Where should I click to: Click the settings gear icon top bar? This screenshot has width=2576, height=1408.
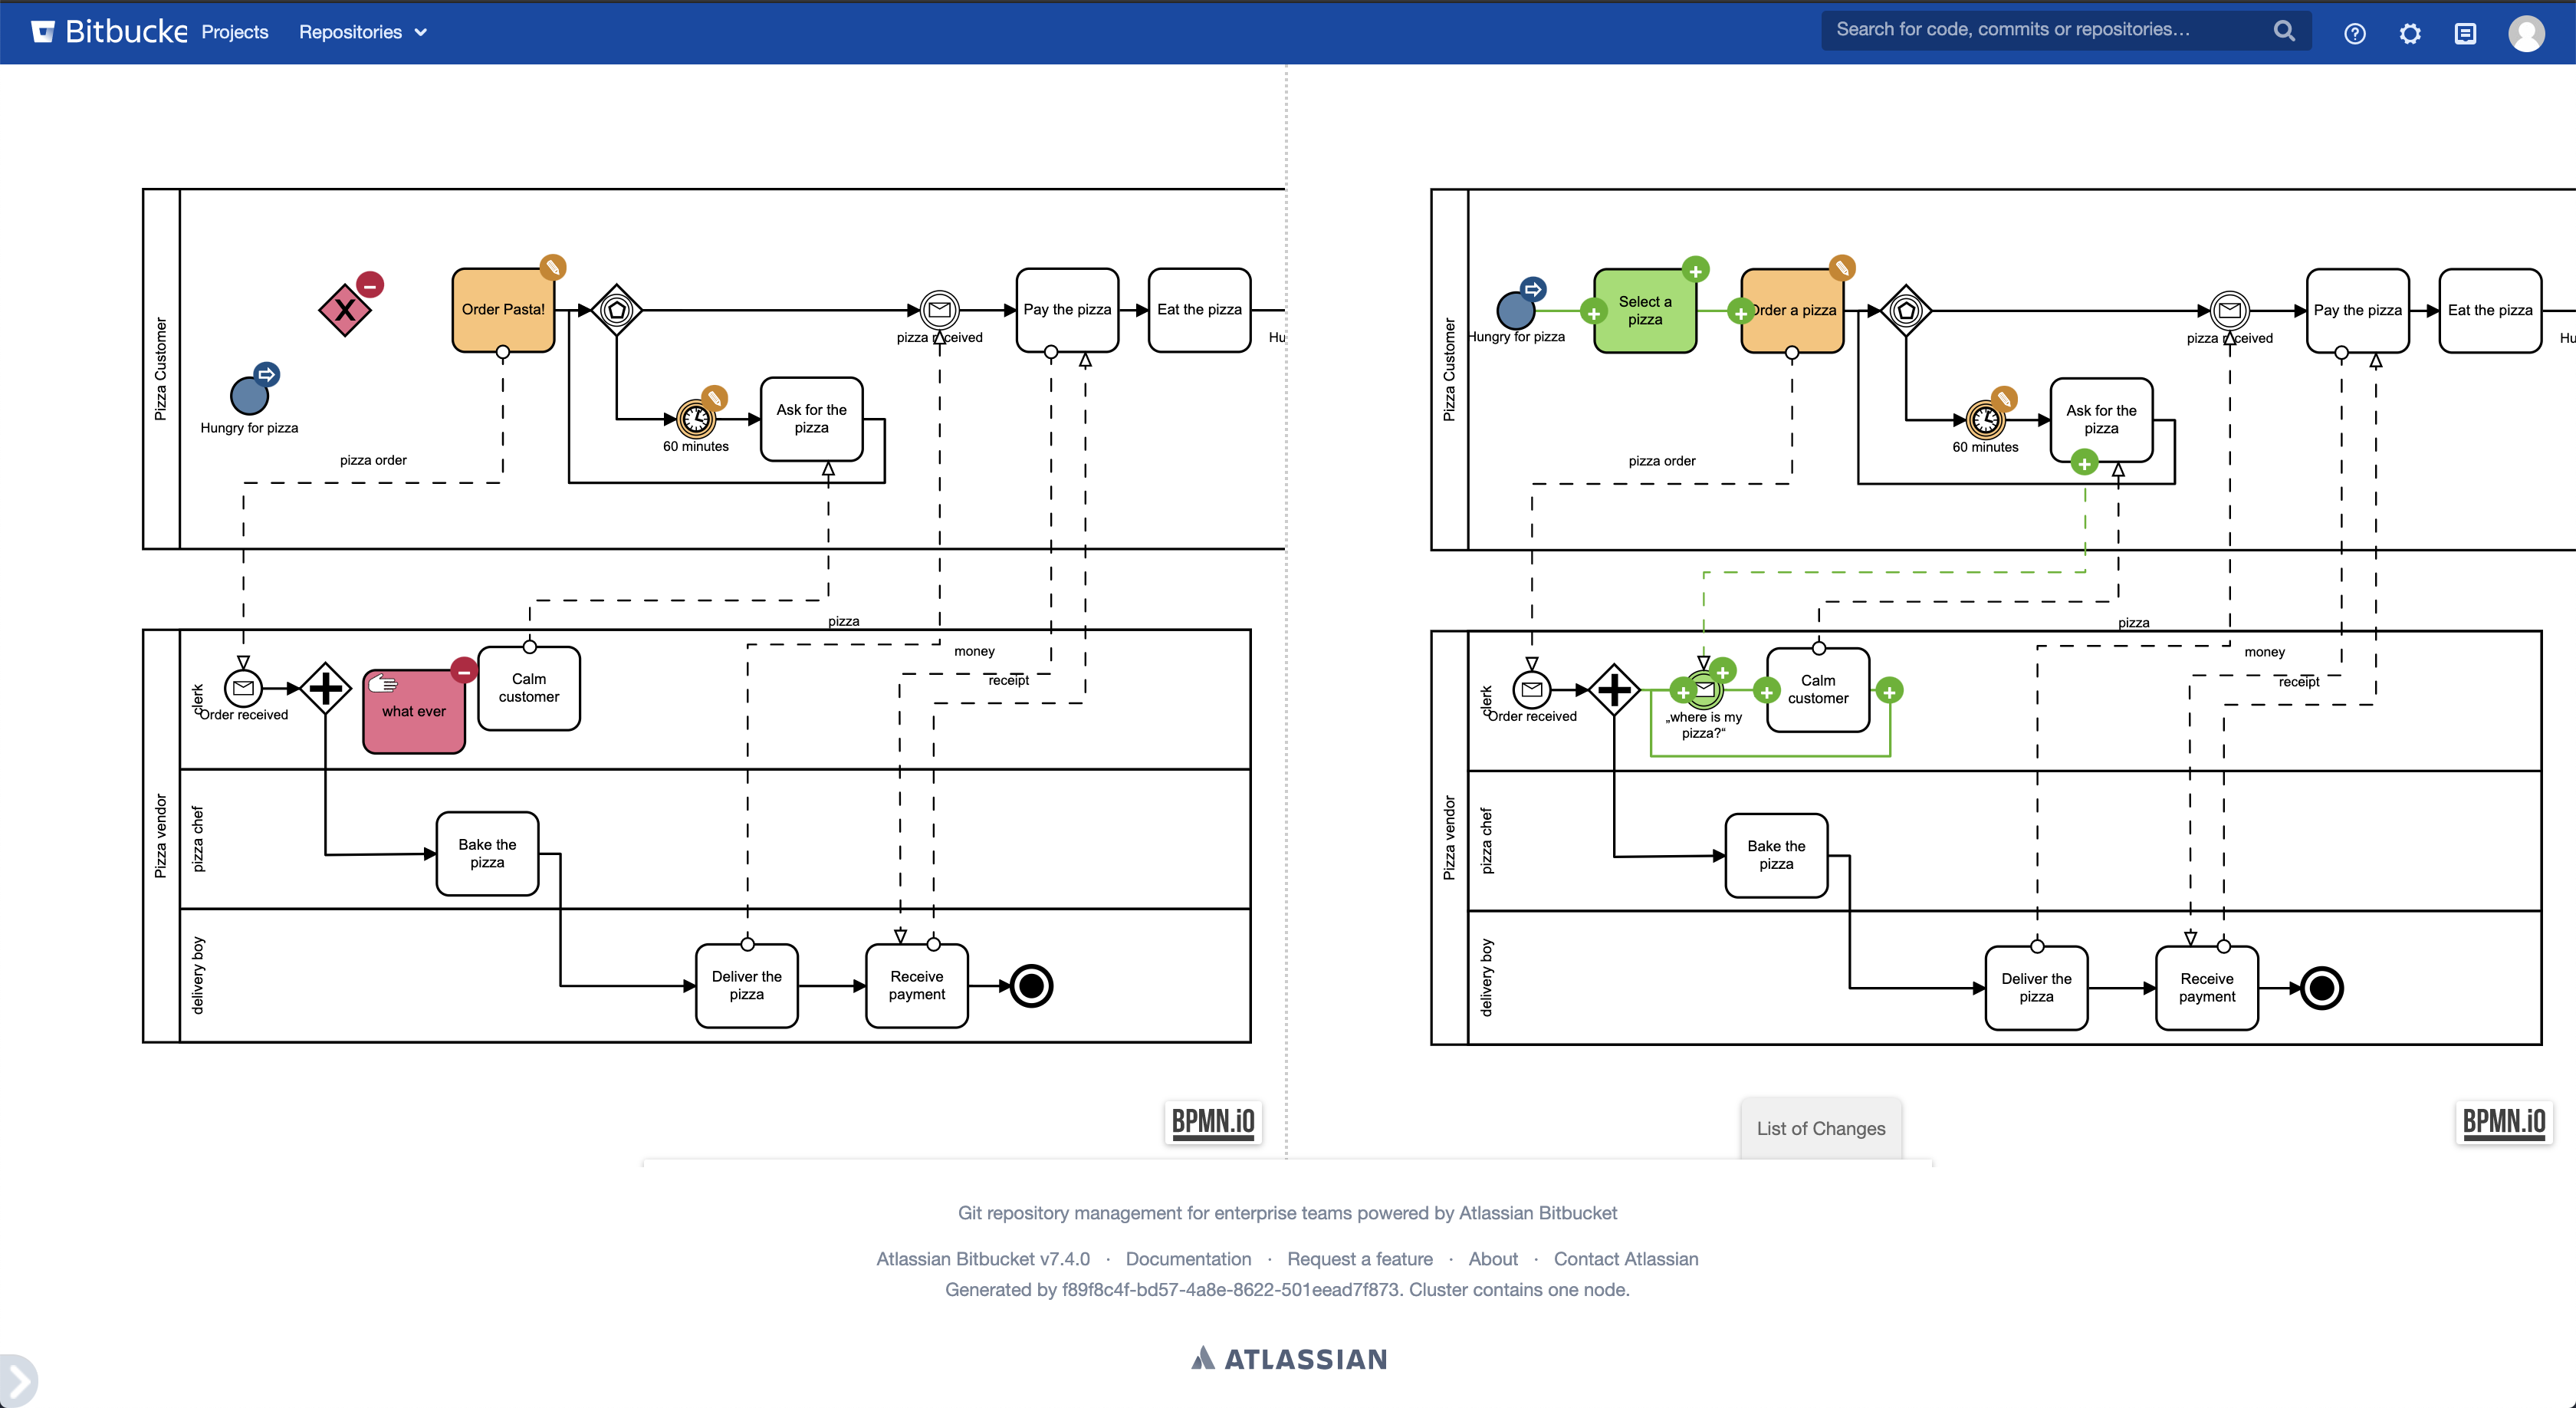click(2411, 33)
